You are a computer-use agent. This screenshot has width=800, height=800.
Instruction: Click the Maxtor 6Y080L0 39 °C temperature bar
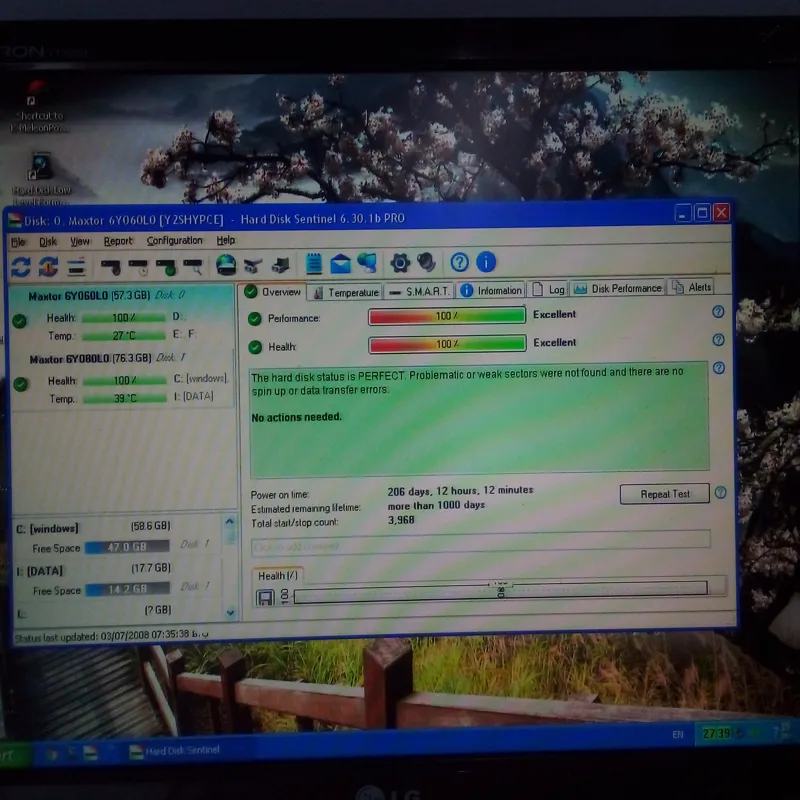(125, 398)
